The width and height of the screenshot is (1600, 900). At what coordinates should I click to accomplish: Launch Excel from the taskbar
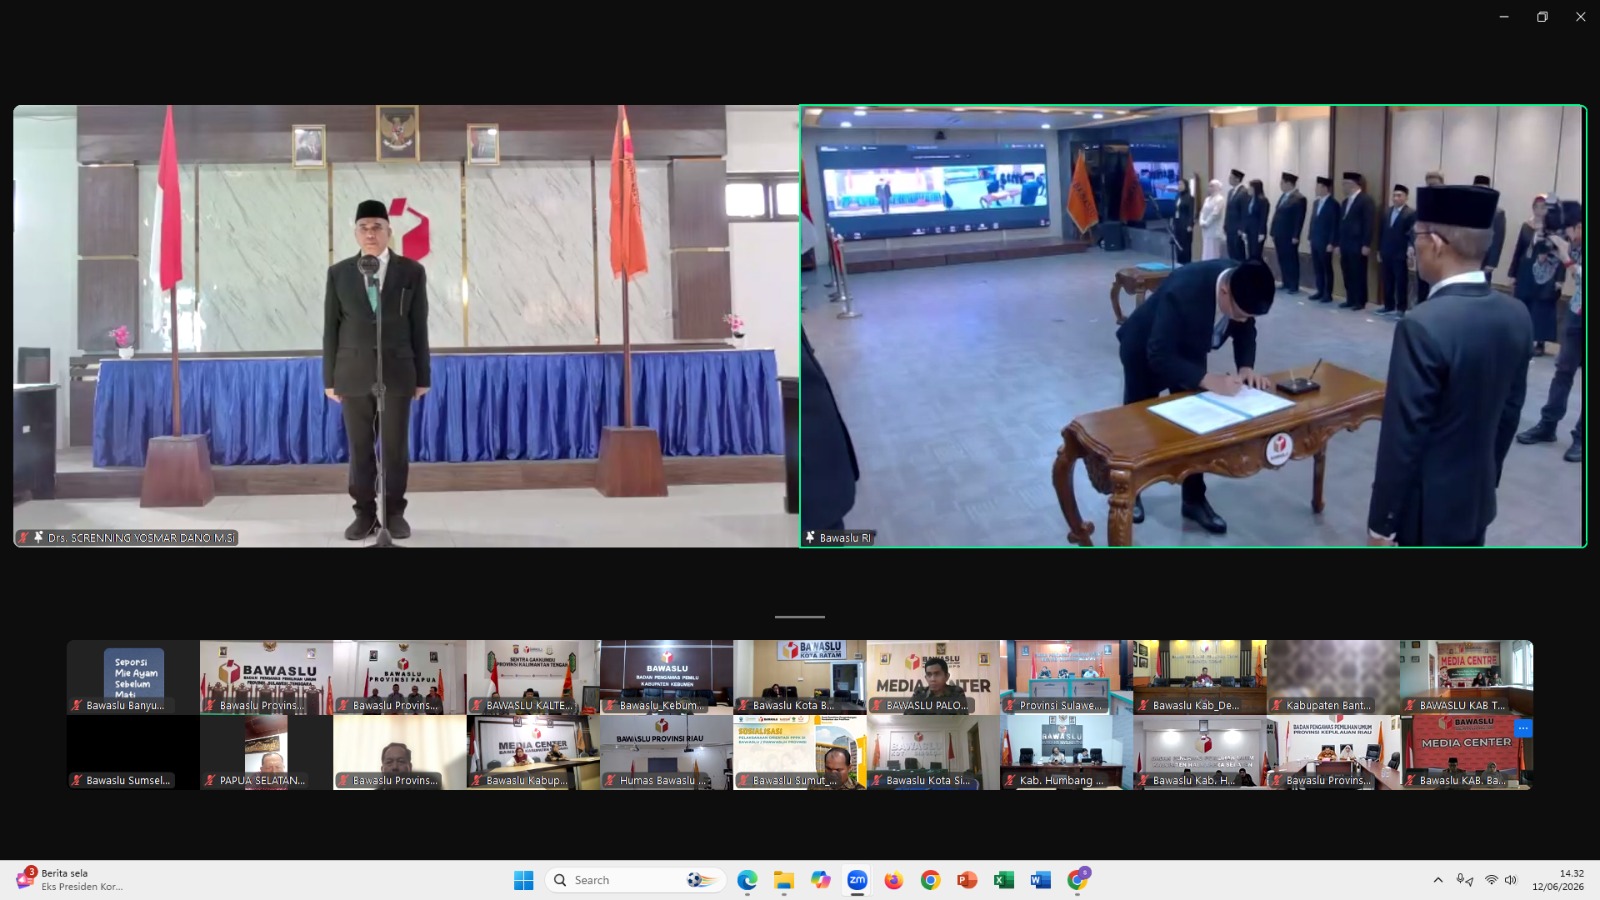tap(1004, 880)
